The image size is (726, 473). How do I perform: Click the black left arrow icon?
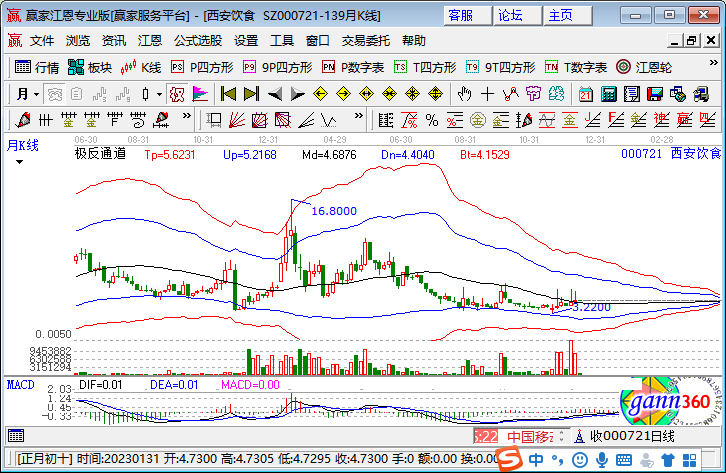coord(275,94)
